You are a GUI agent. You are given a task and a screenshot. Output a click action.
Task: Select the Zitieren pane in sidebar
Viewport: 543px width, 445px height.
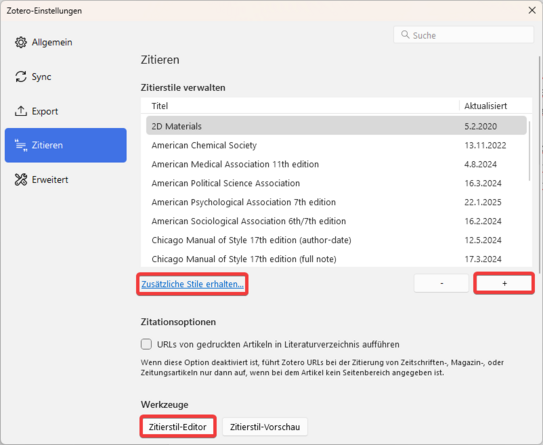66,145
